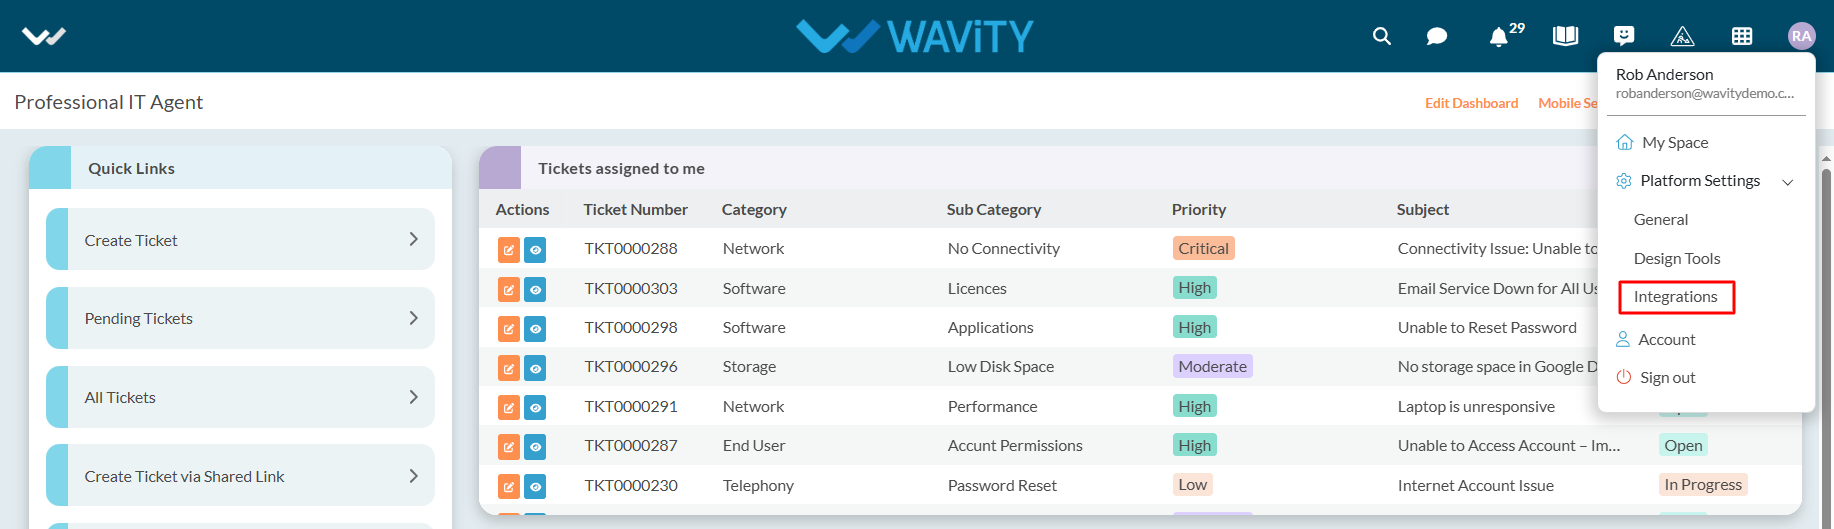
Task: View ticket TKT0000303 with blue eye icon
Action: 535,289
